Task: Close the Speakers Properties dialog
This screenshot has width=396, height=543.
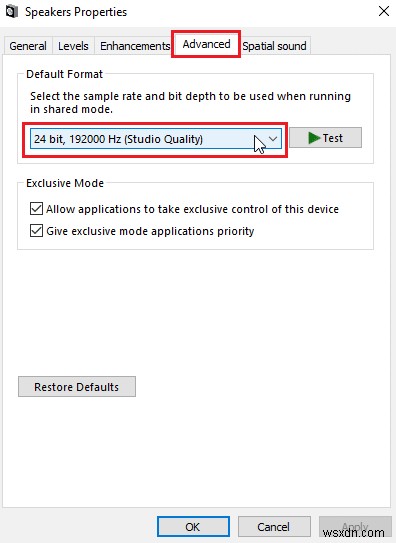Action: pos(384,11)
